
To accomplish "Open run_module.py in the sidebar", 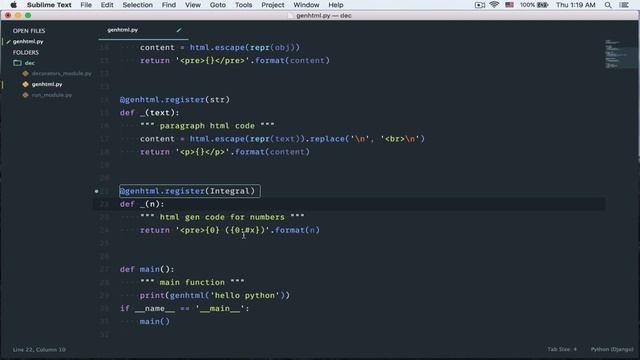I will 51,95.
